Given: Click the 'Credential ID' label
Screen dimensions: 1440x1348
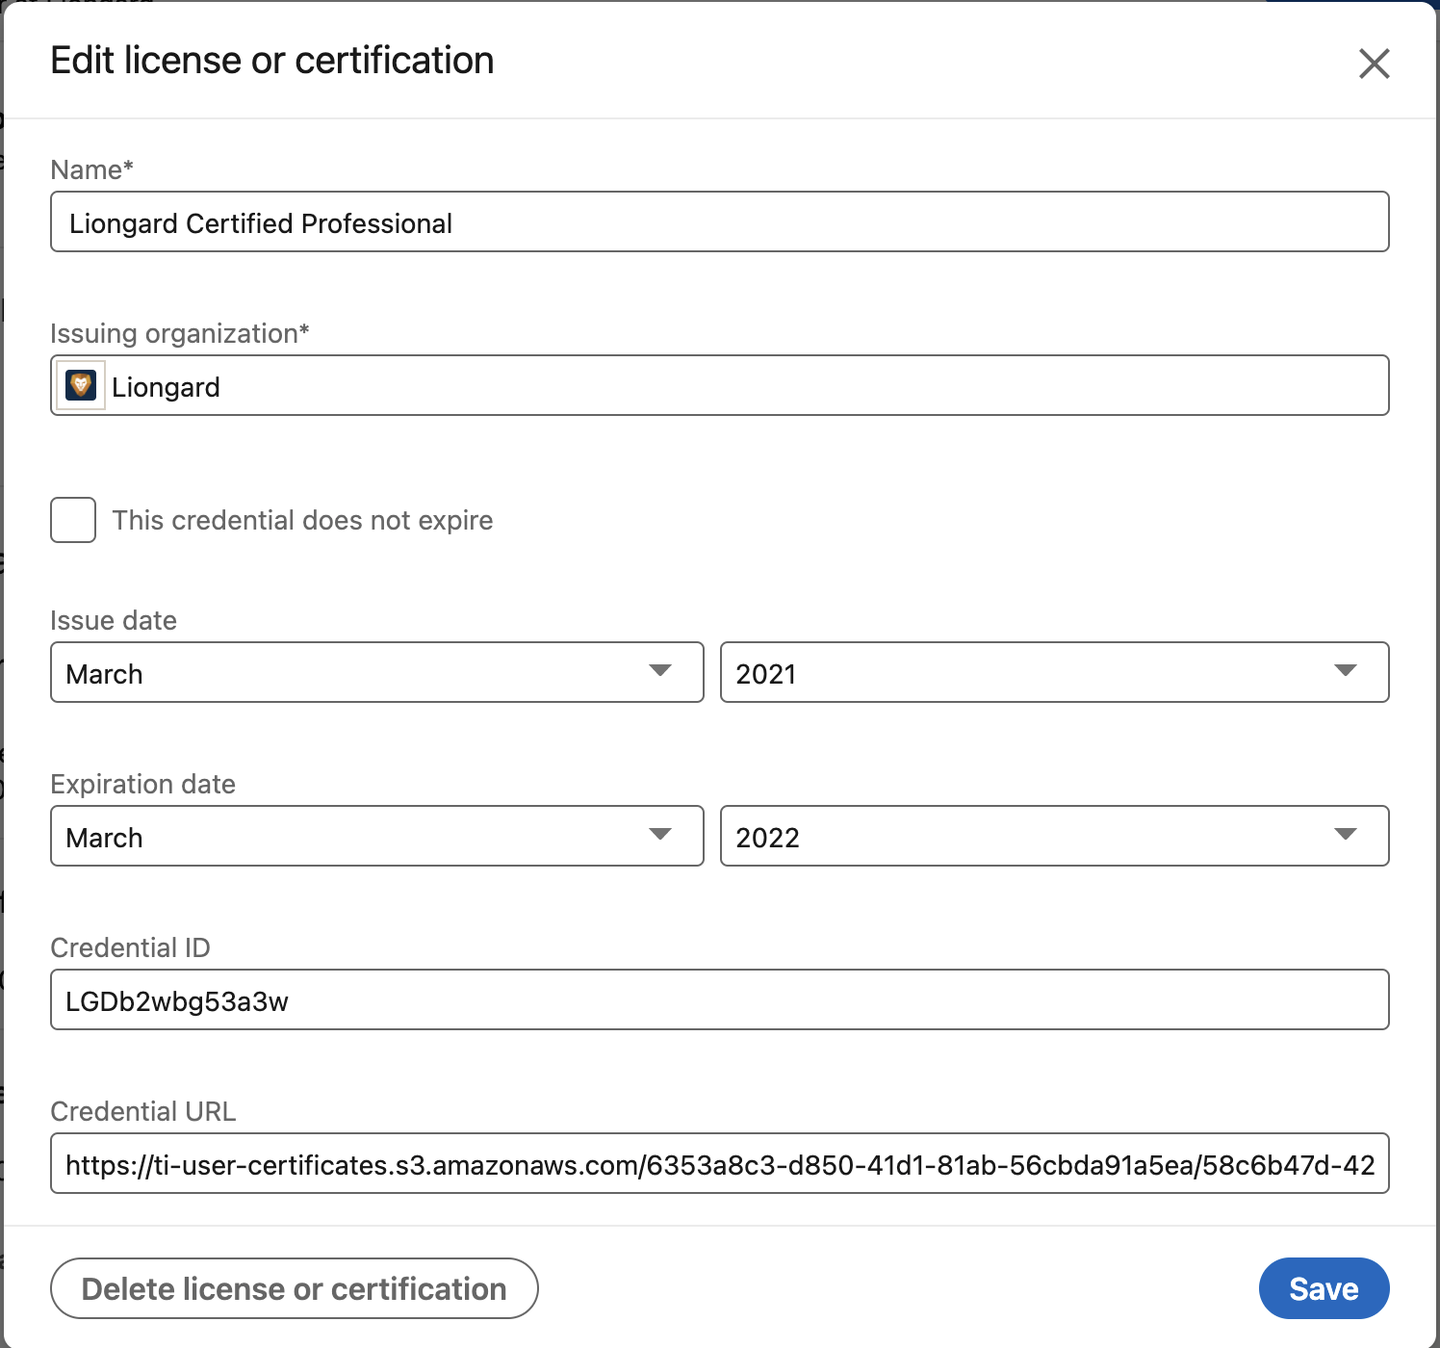Looking at the screenshot, I should tap(130, 947).
